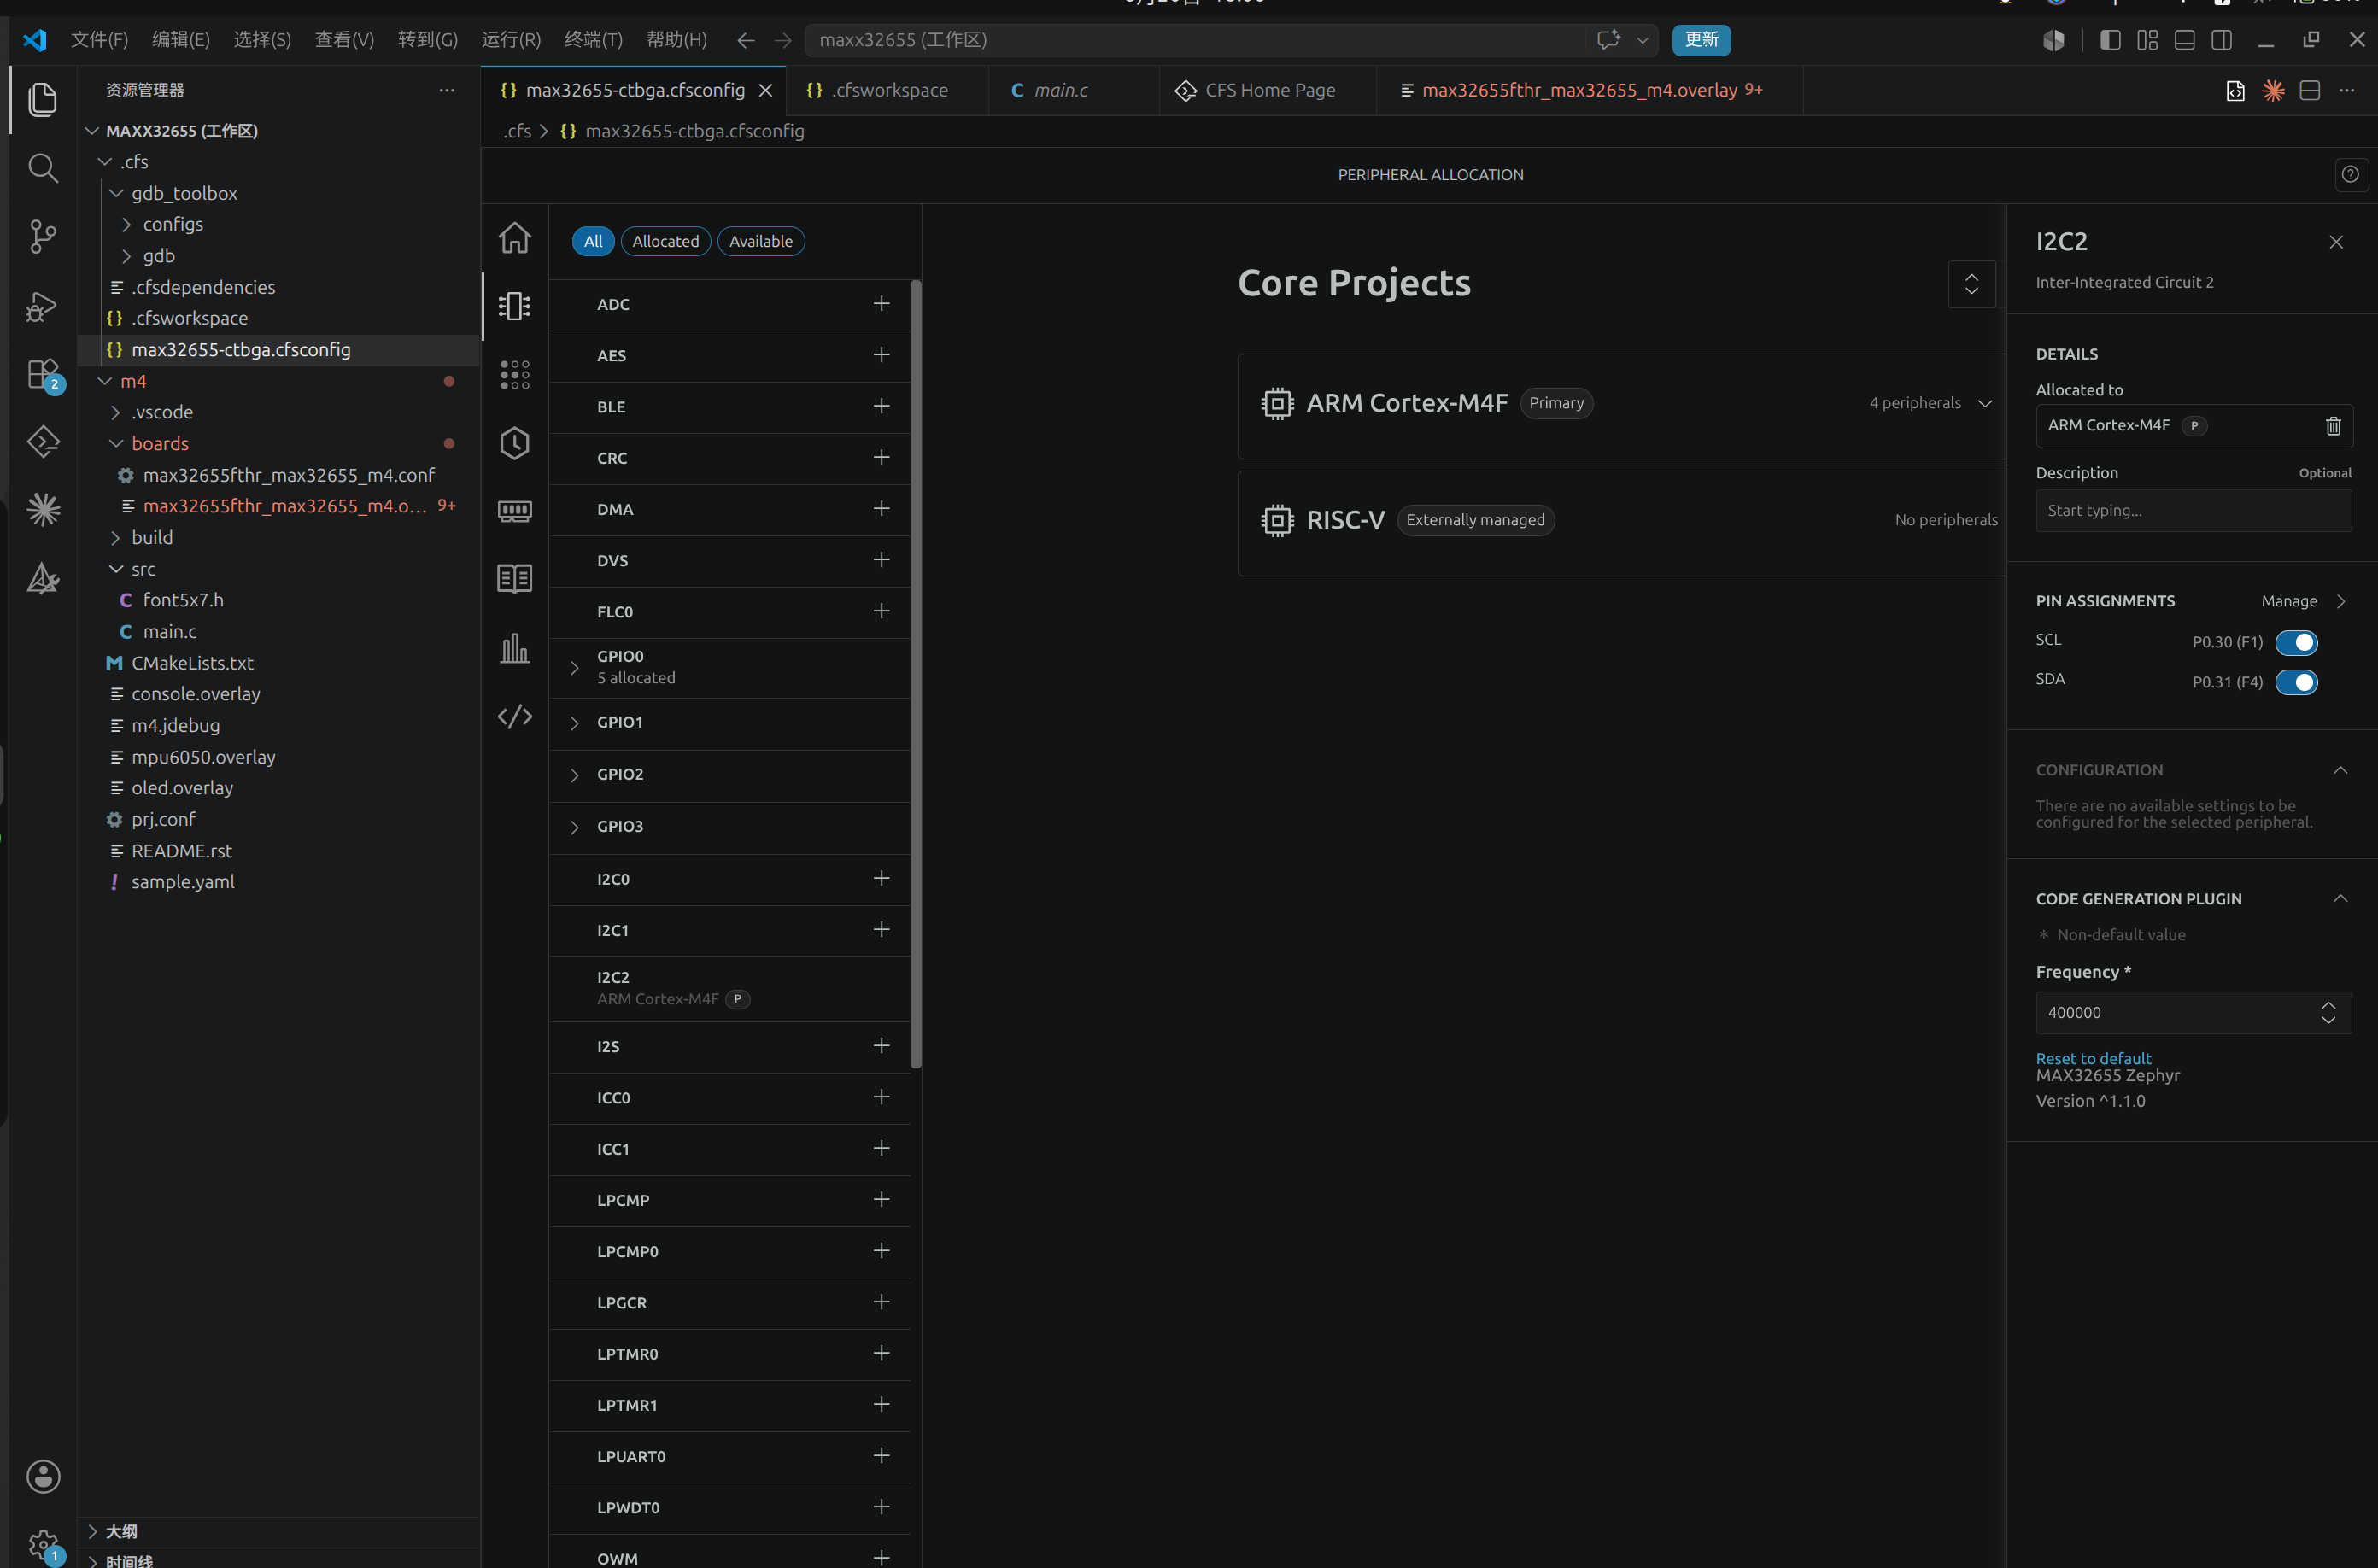Image resolution: width=2378 pixels, height=1568 pixels.
Task: Open the 文件(F) menu
Action: pos(99,40)
